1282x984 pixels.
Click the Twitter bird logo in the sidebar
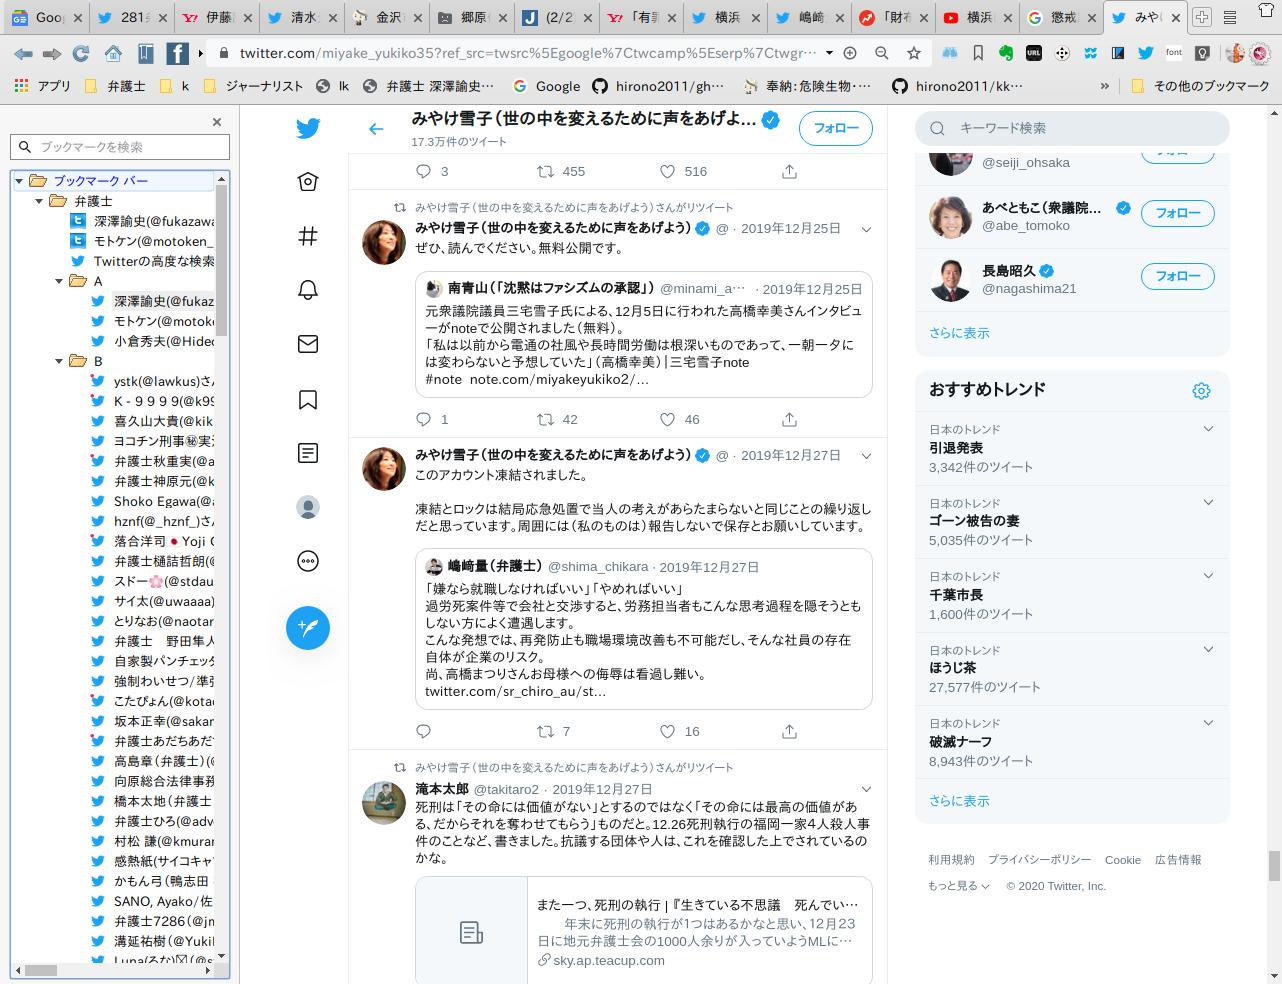point(308,128)
